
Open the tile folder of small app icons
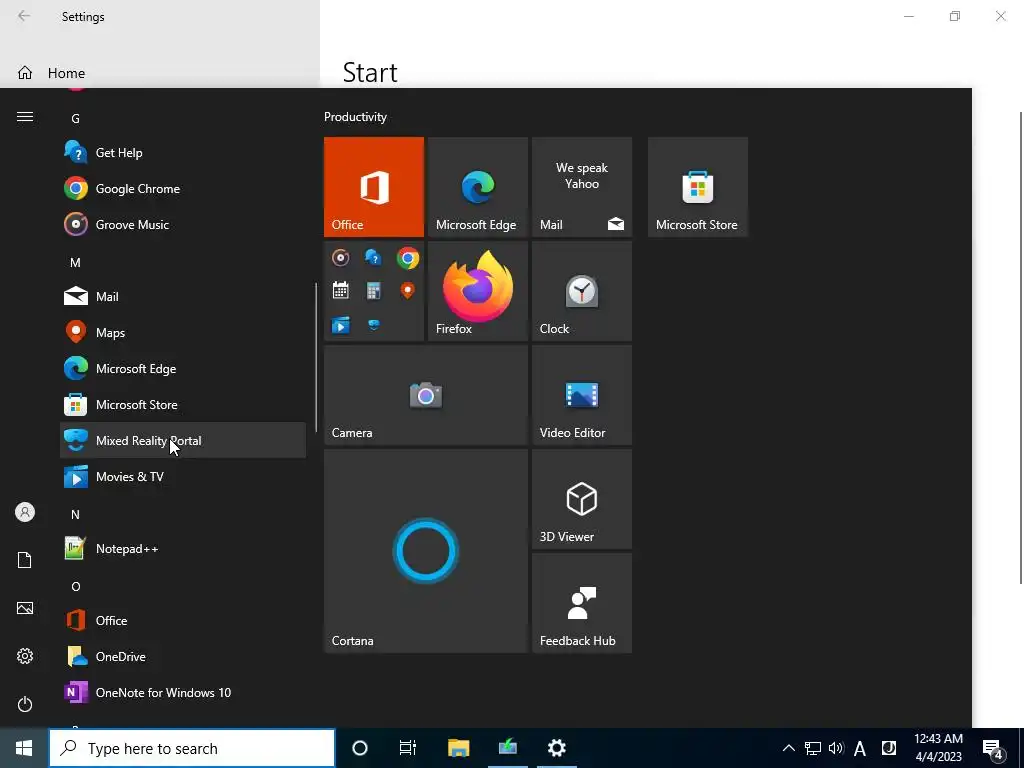pos(374,291)
